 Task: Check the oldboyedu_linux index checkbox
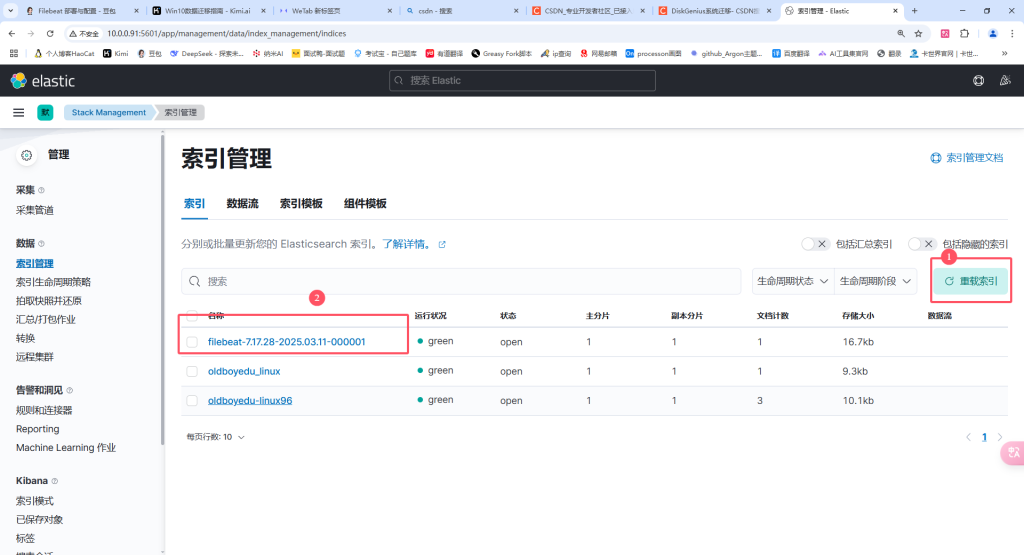point(192,371)
